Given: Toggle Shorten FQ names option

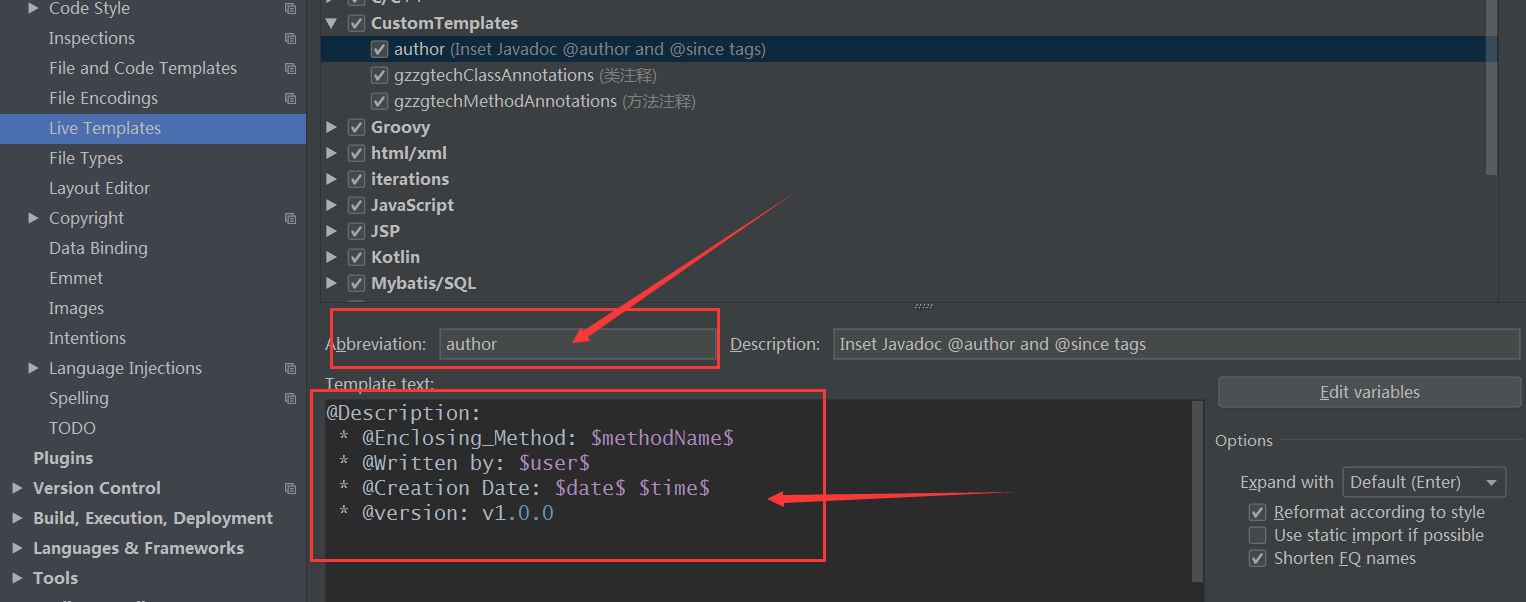Looking at the screenshot, I should [x=1258, y=558].
